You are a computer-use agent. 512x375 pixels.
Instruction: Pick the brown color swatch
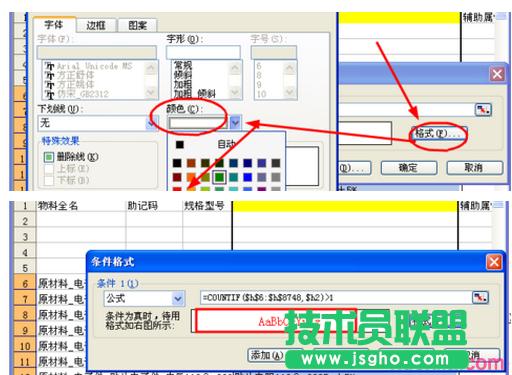191,163
